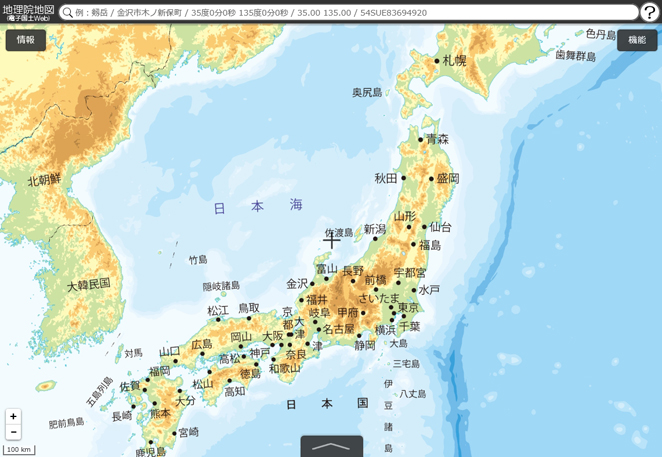The height and width of the screenshot is (457, 662).
Task: Zoom in with the plus button
Action: point(14,416)
